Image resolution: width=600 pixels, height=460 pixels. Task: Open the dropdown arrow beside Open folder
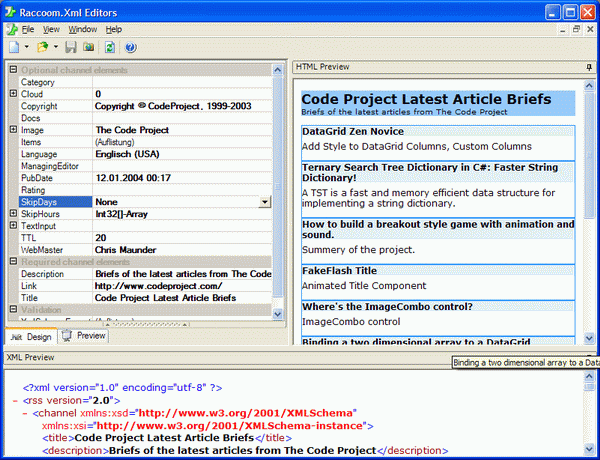point(55,47)
